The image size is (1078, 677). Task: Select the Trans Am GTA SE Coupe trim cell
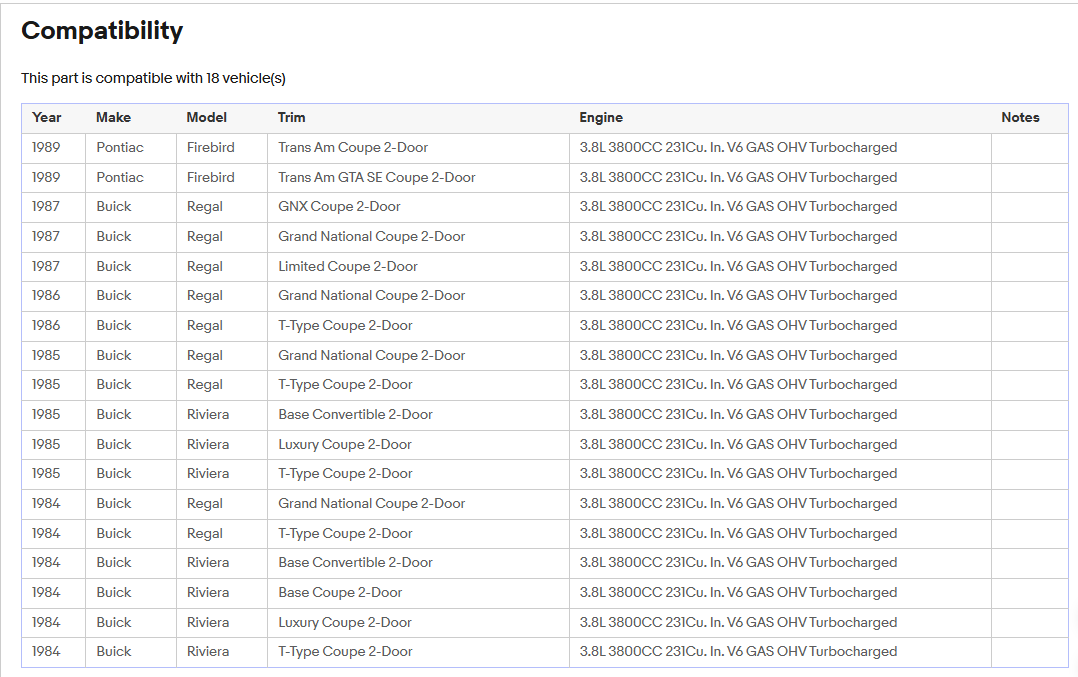pyautogui.click(x=376, y=178)
